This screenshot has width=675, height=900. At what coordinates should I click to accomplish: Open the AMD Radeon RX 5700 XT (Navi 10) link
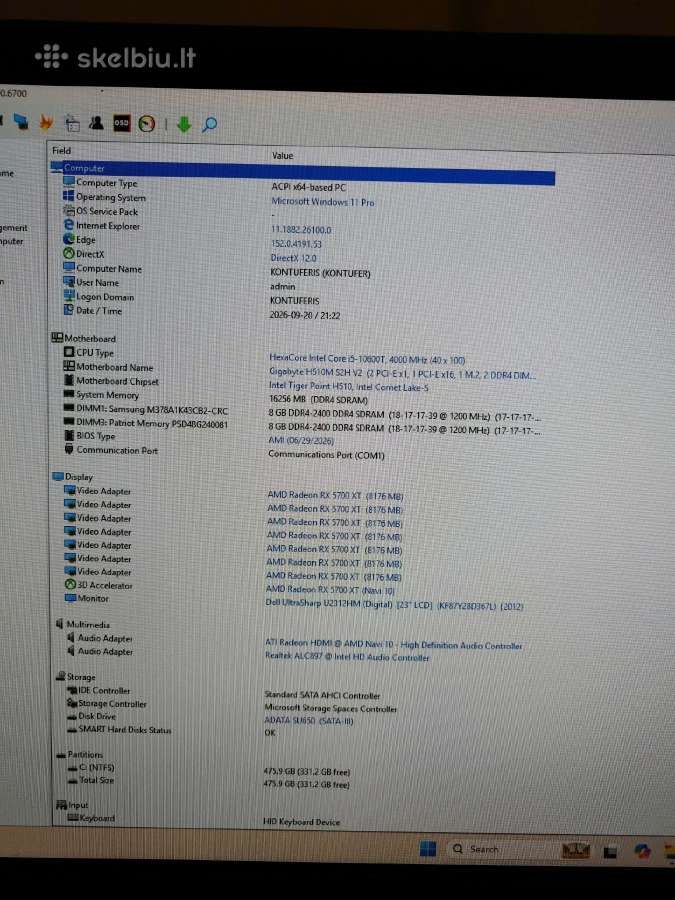330,589
